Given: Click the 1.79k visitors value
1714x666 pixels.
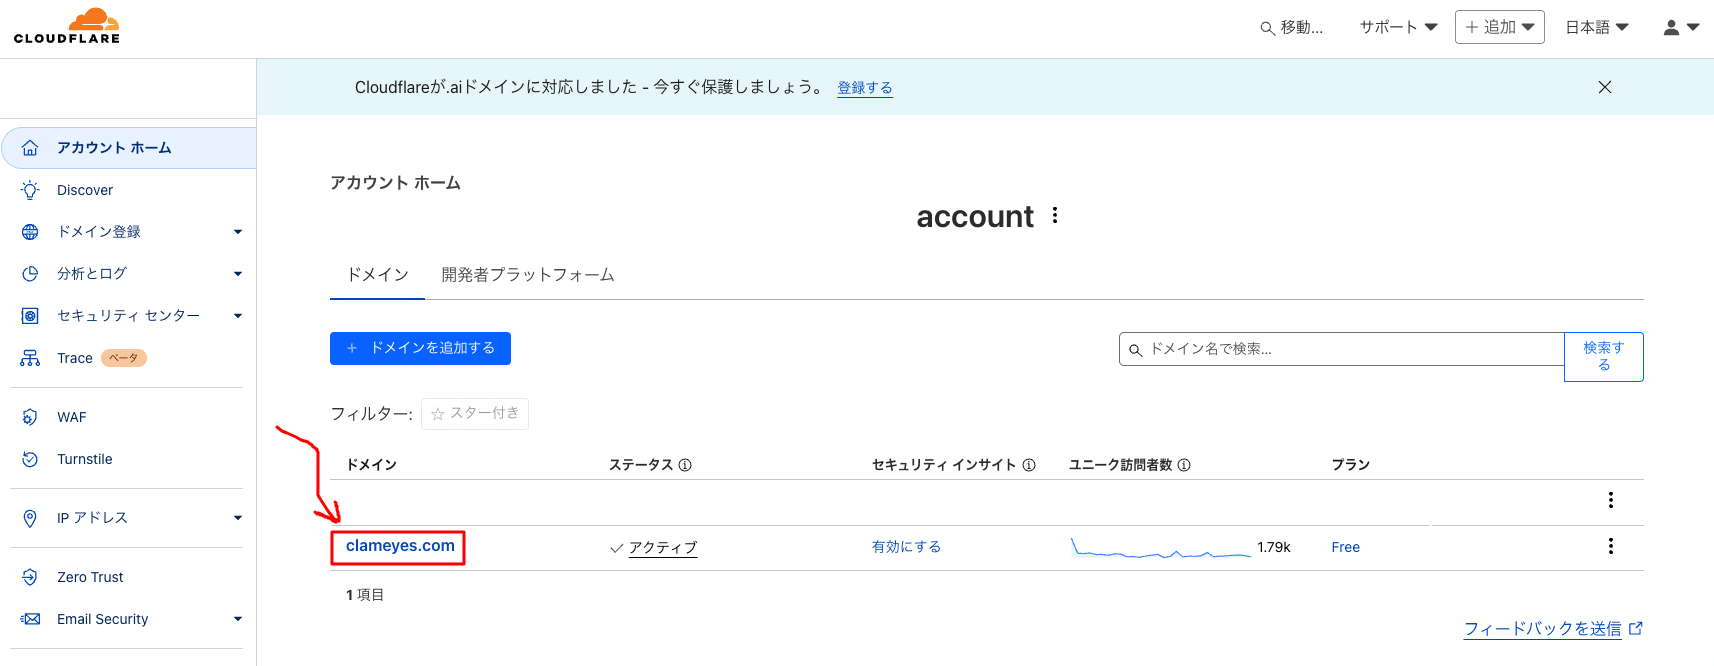Looking at the screenshot, I should coord(1274,547).
